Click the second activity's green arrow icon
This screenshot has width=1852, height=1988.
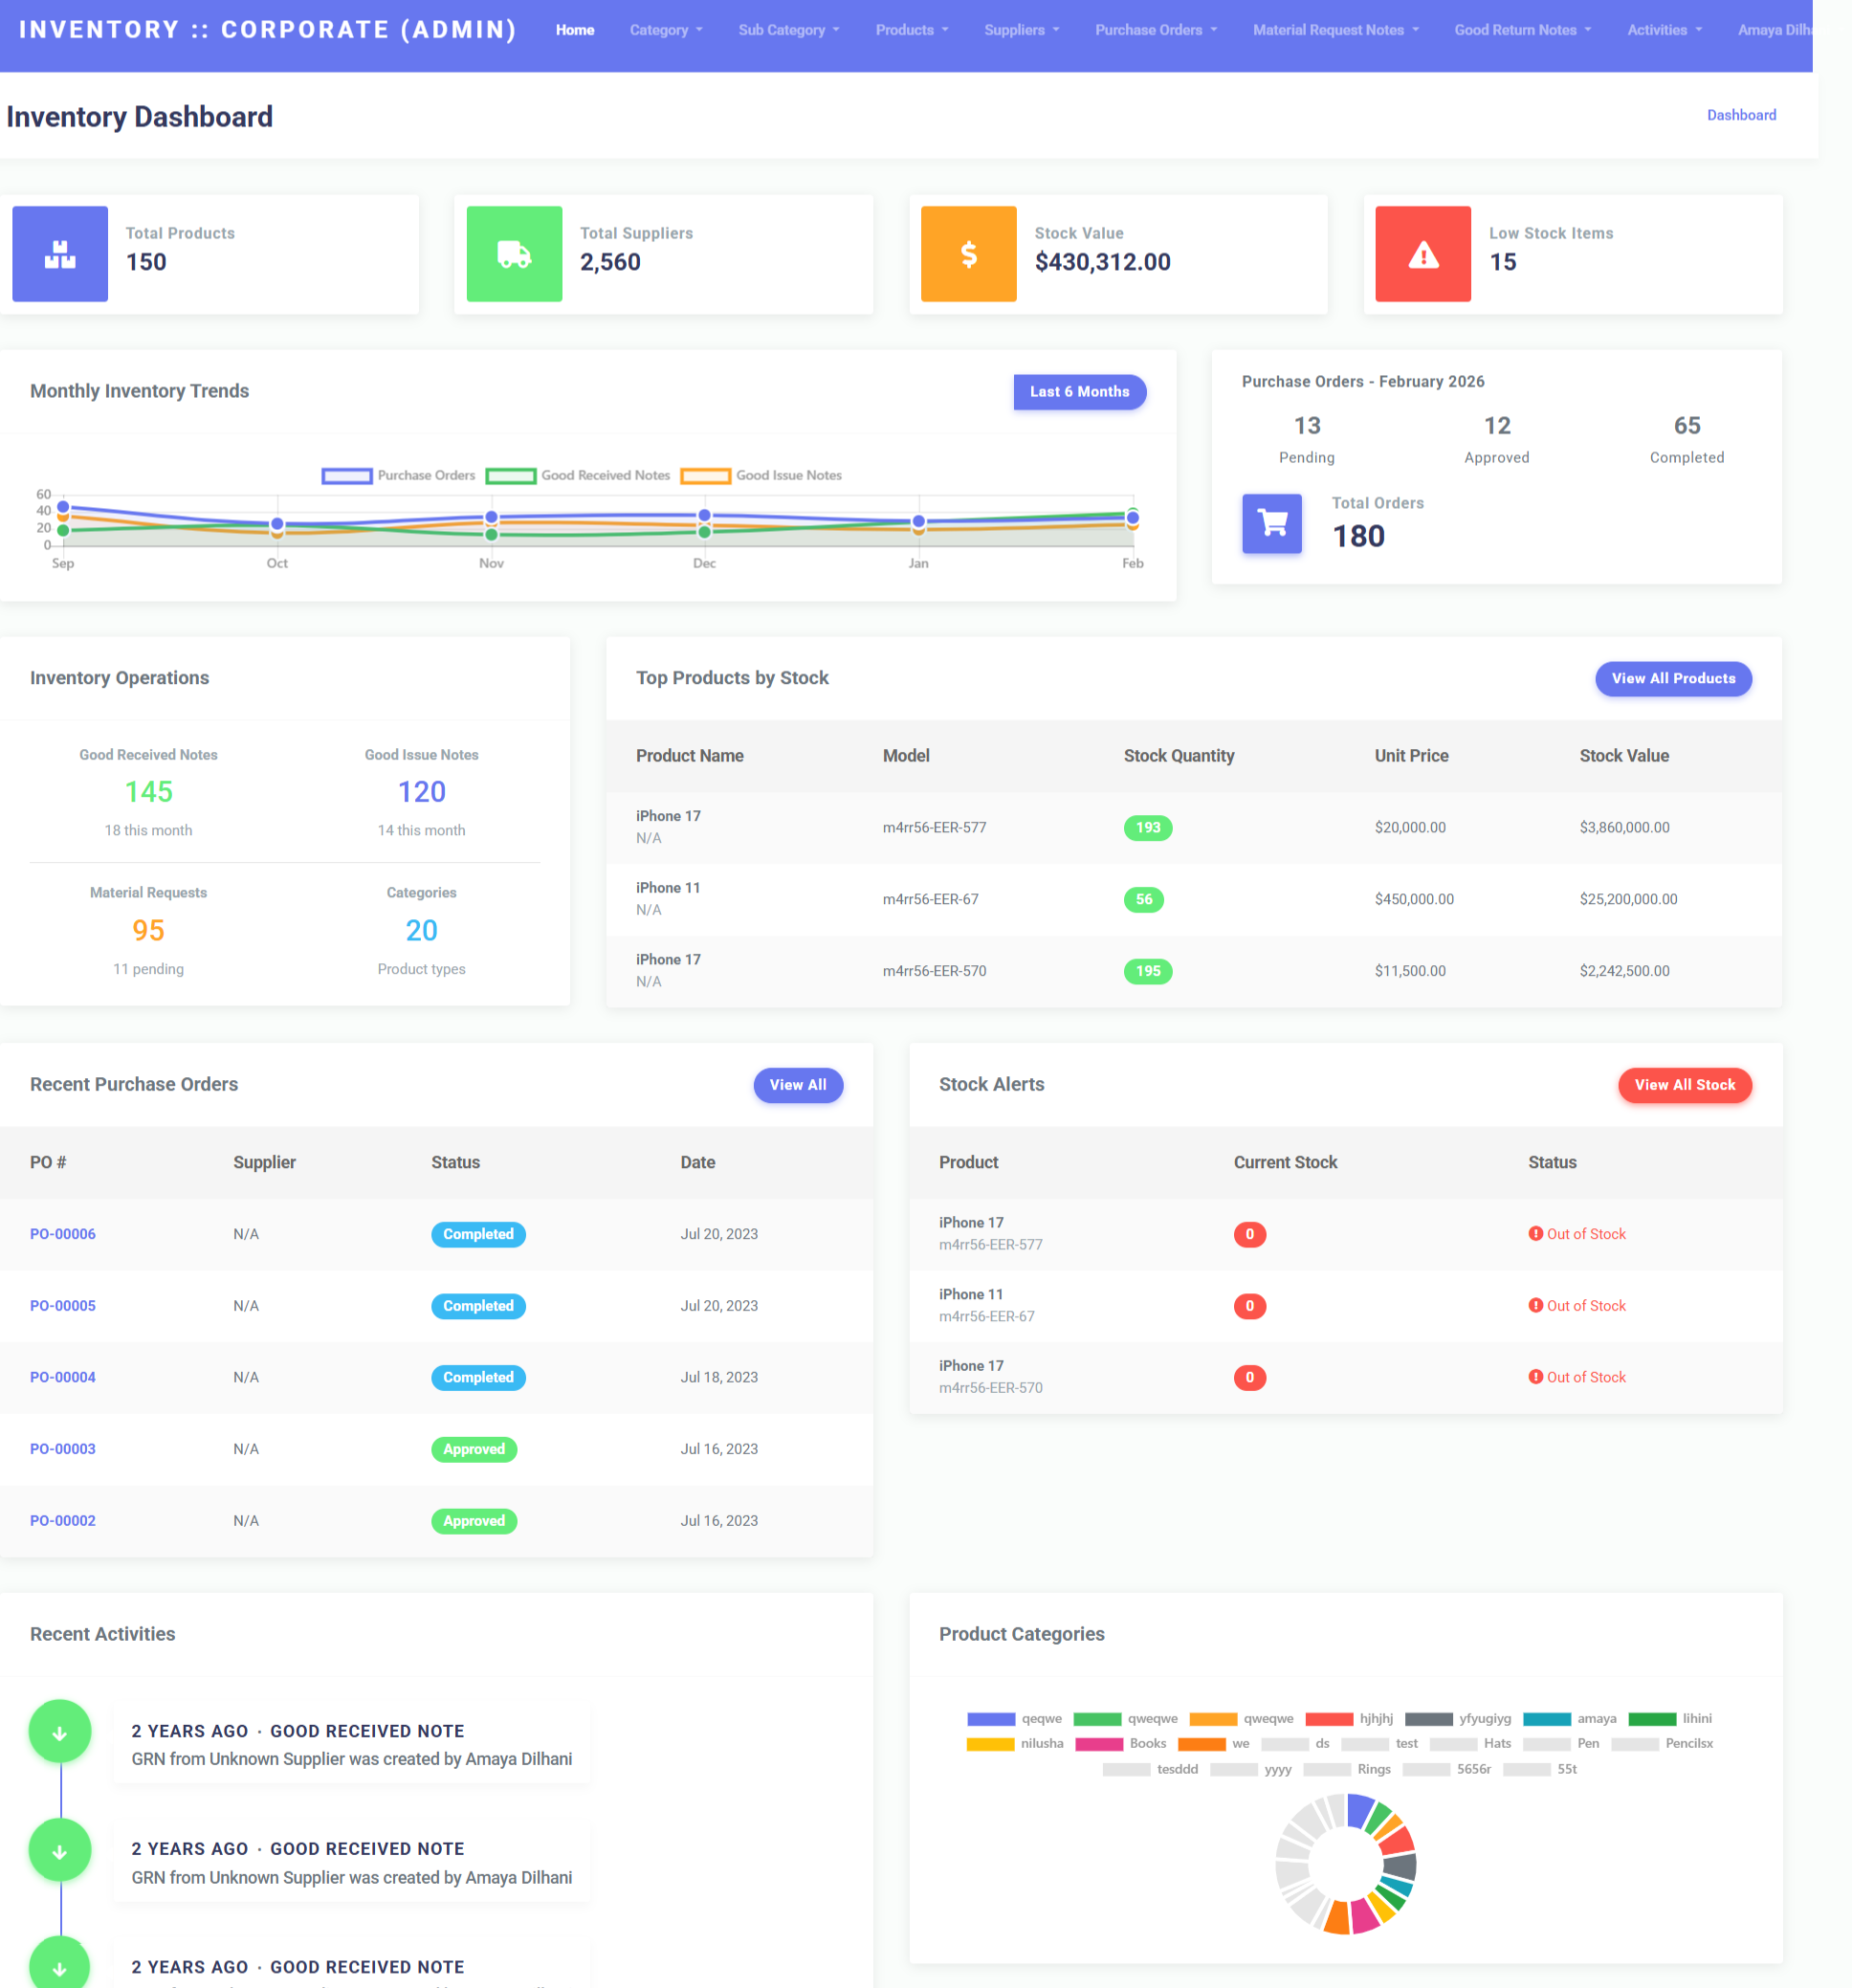click(60, 1851)
